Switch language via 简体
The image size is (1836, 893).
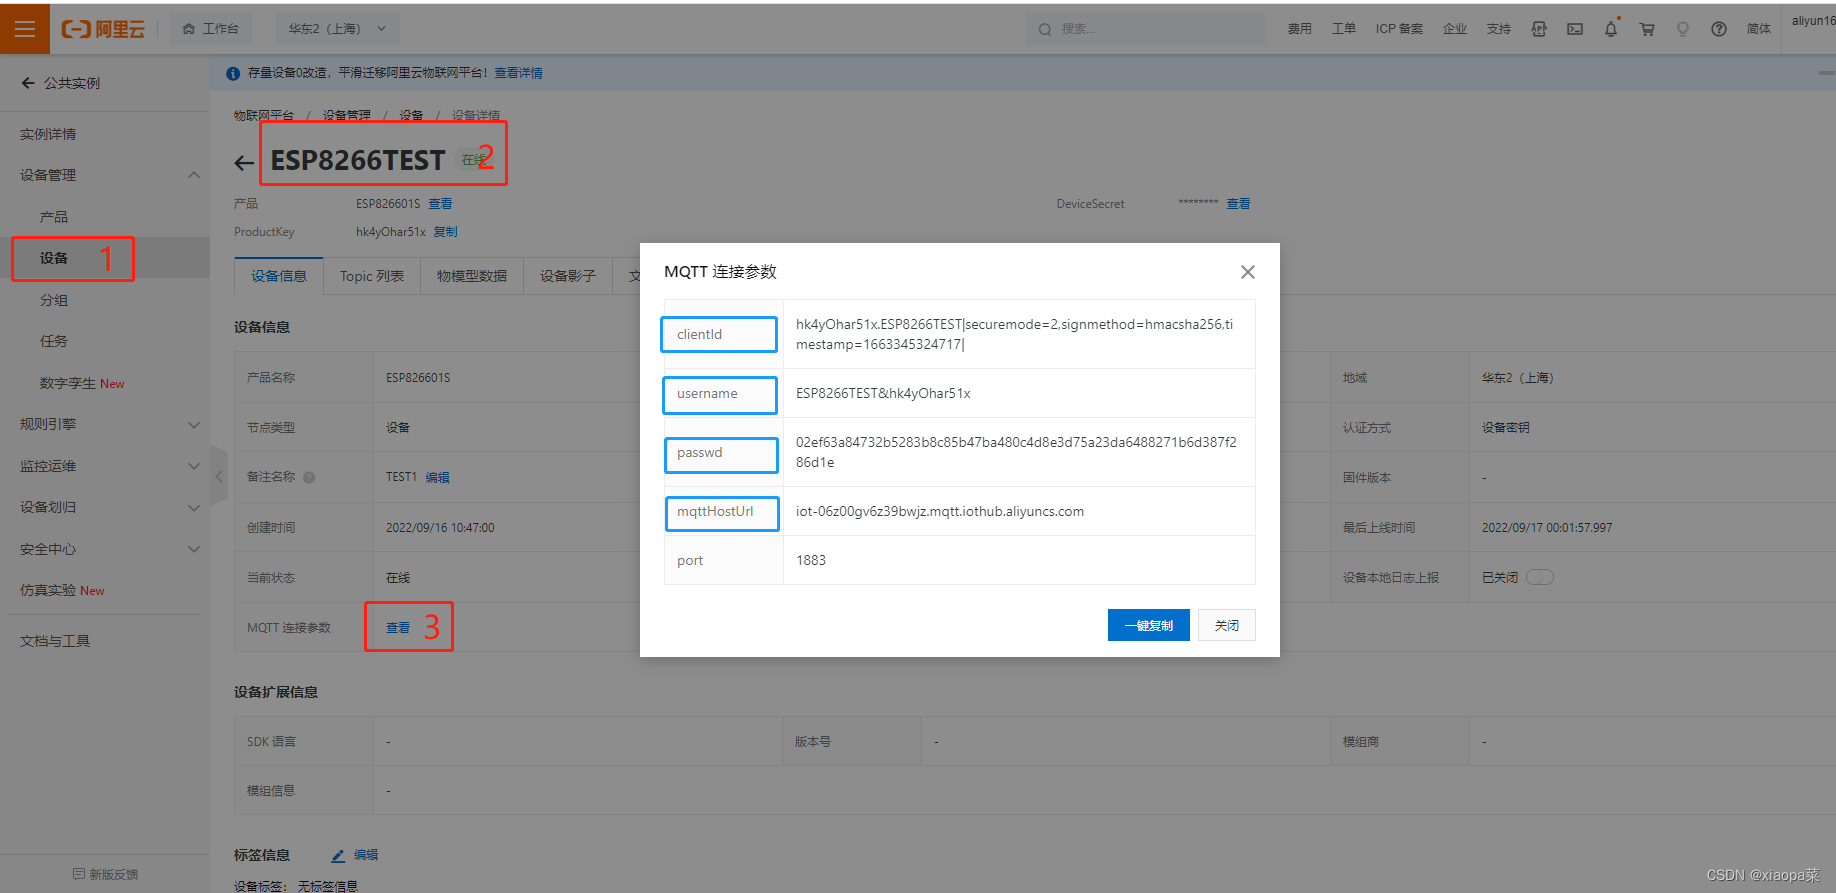coord(1758,29)
